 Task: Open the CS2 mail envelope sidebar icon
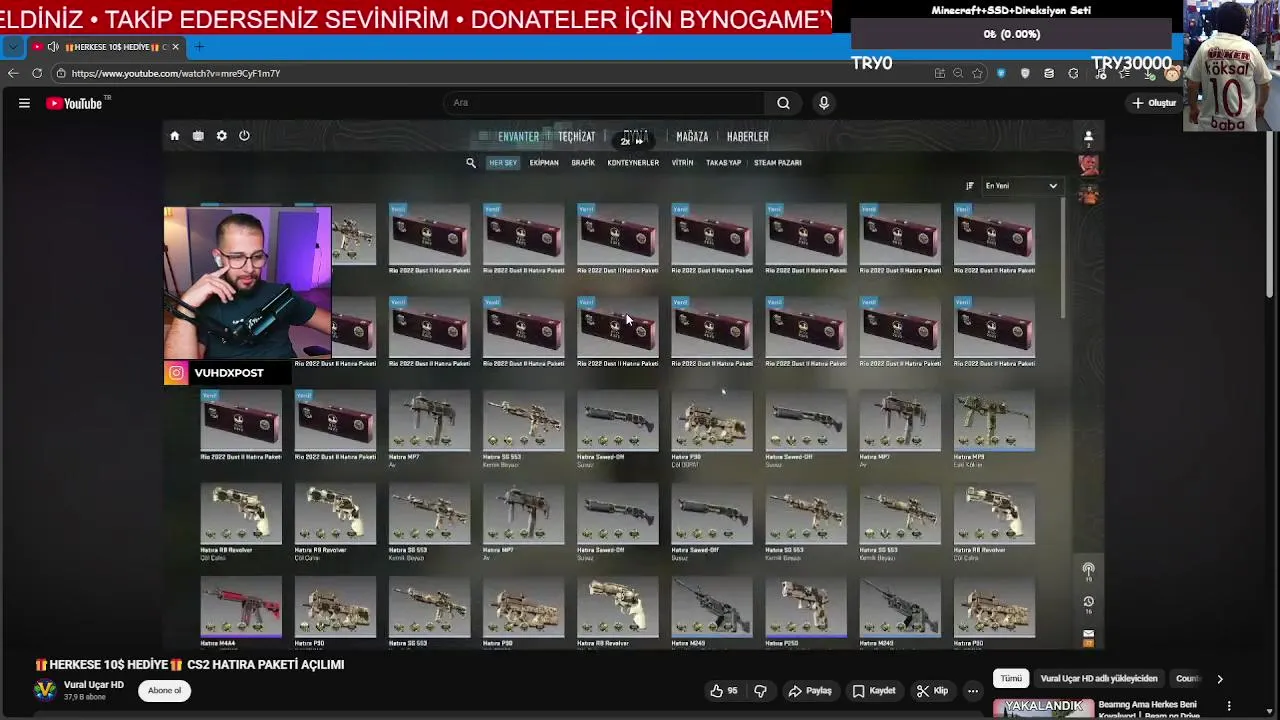(1088, 634)
